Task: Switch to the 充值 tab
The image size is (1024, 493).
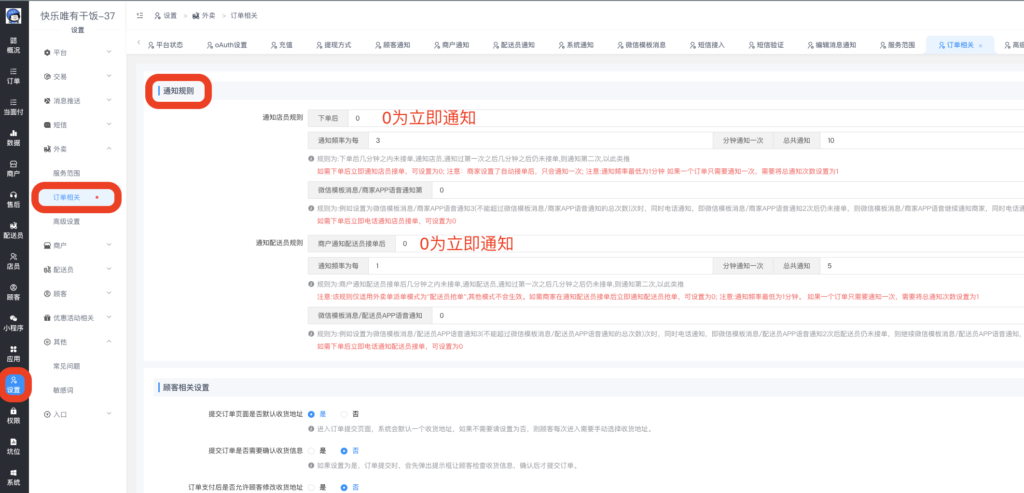Action: tap(281, 45)
